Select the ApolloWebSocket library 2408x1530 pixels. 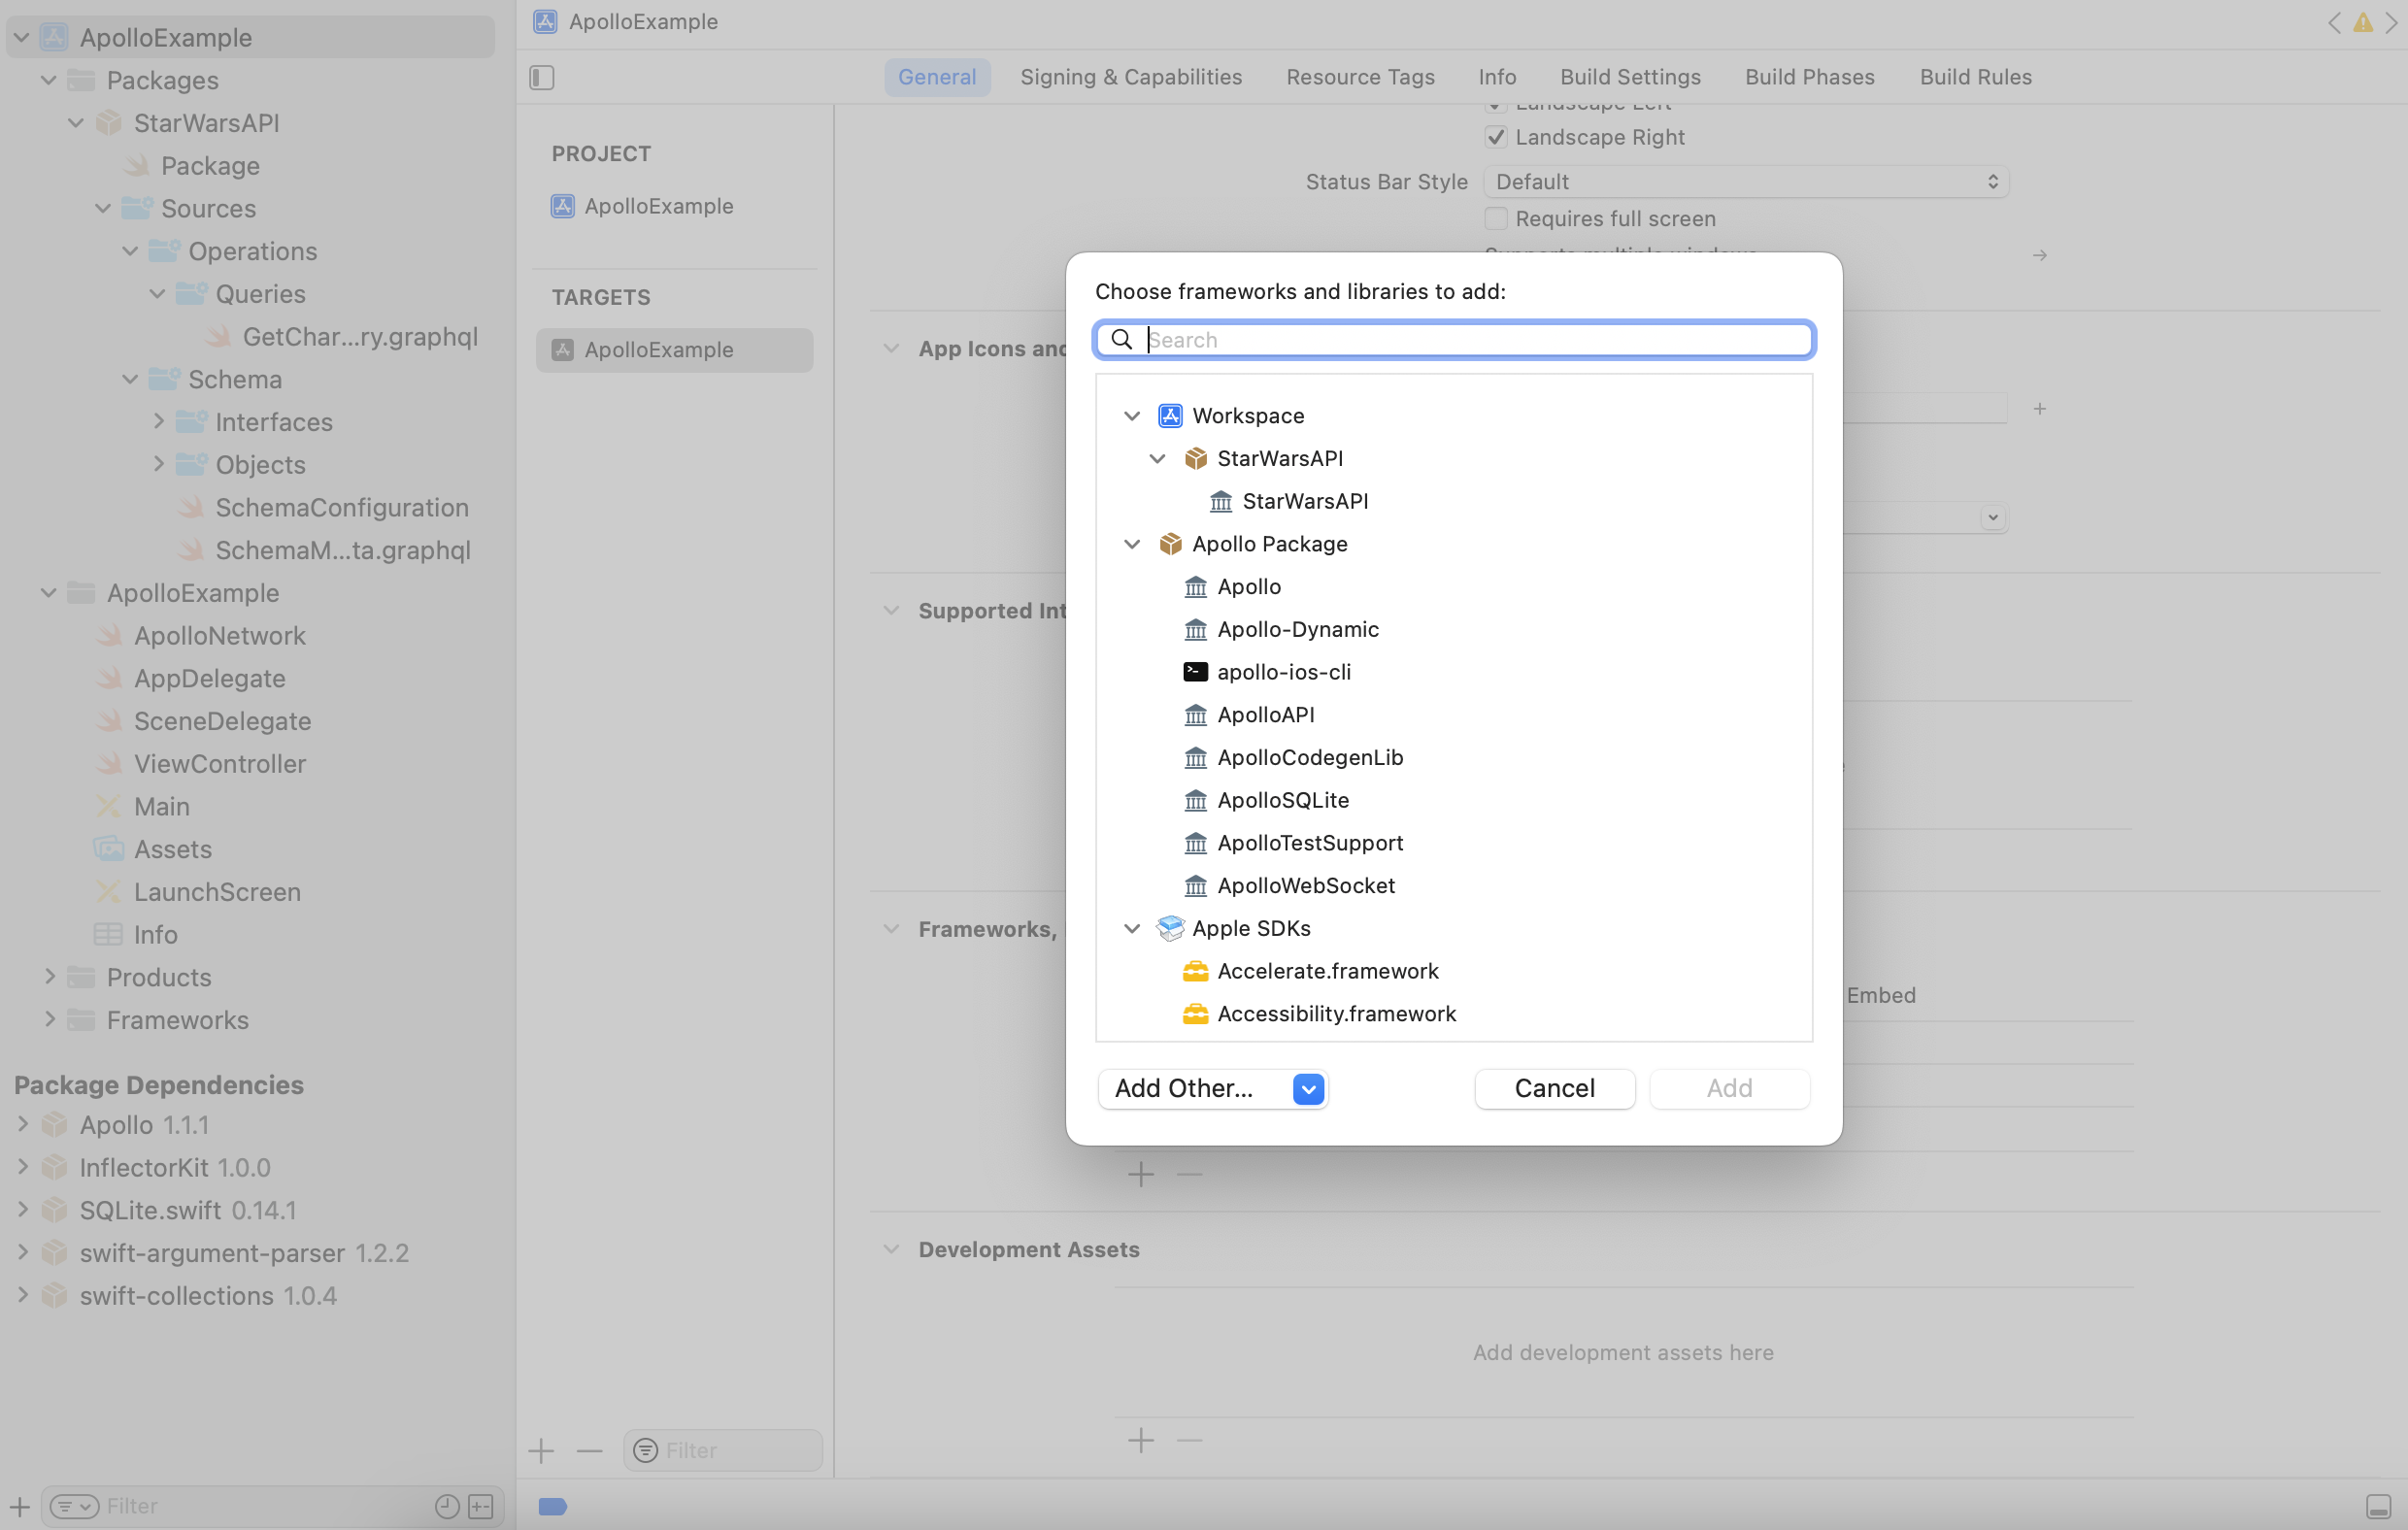1306,885
